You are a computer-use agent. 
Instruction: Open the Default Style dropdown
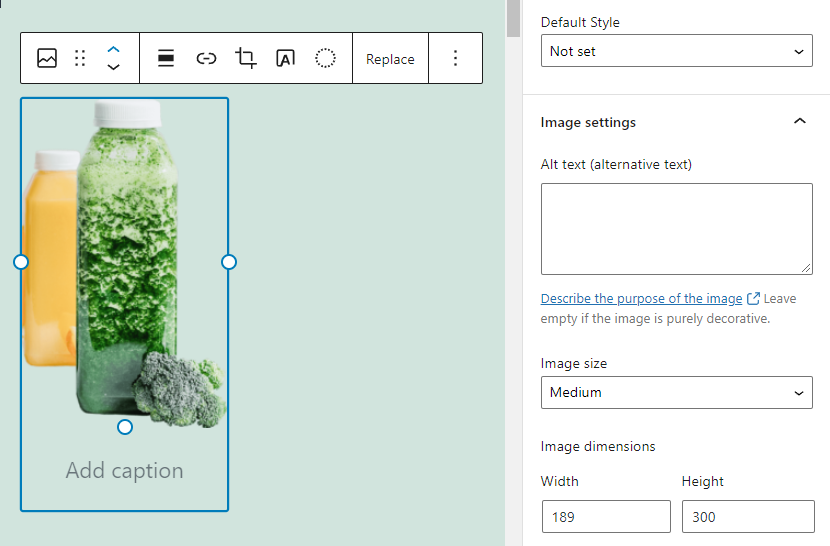(676, 51)
